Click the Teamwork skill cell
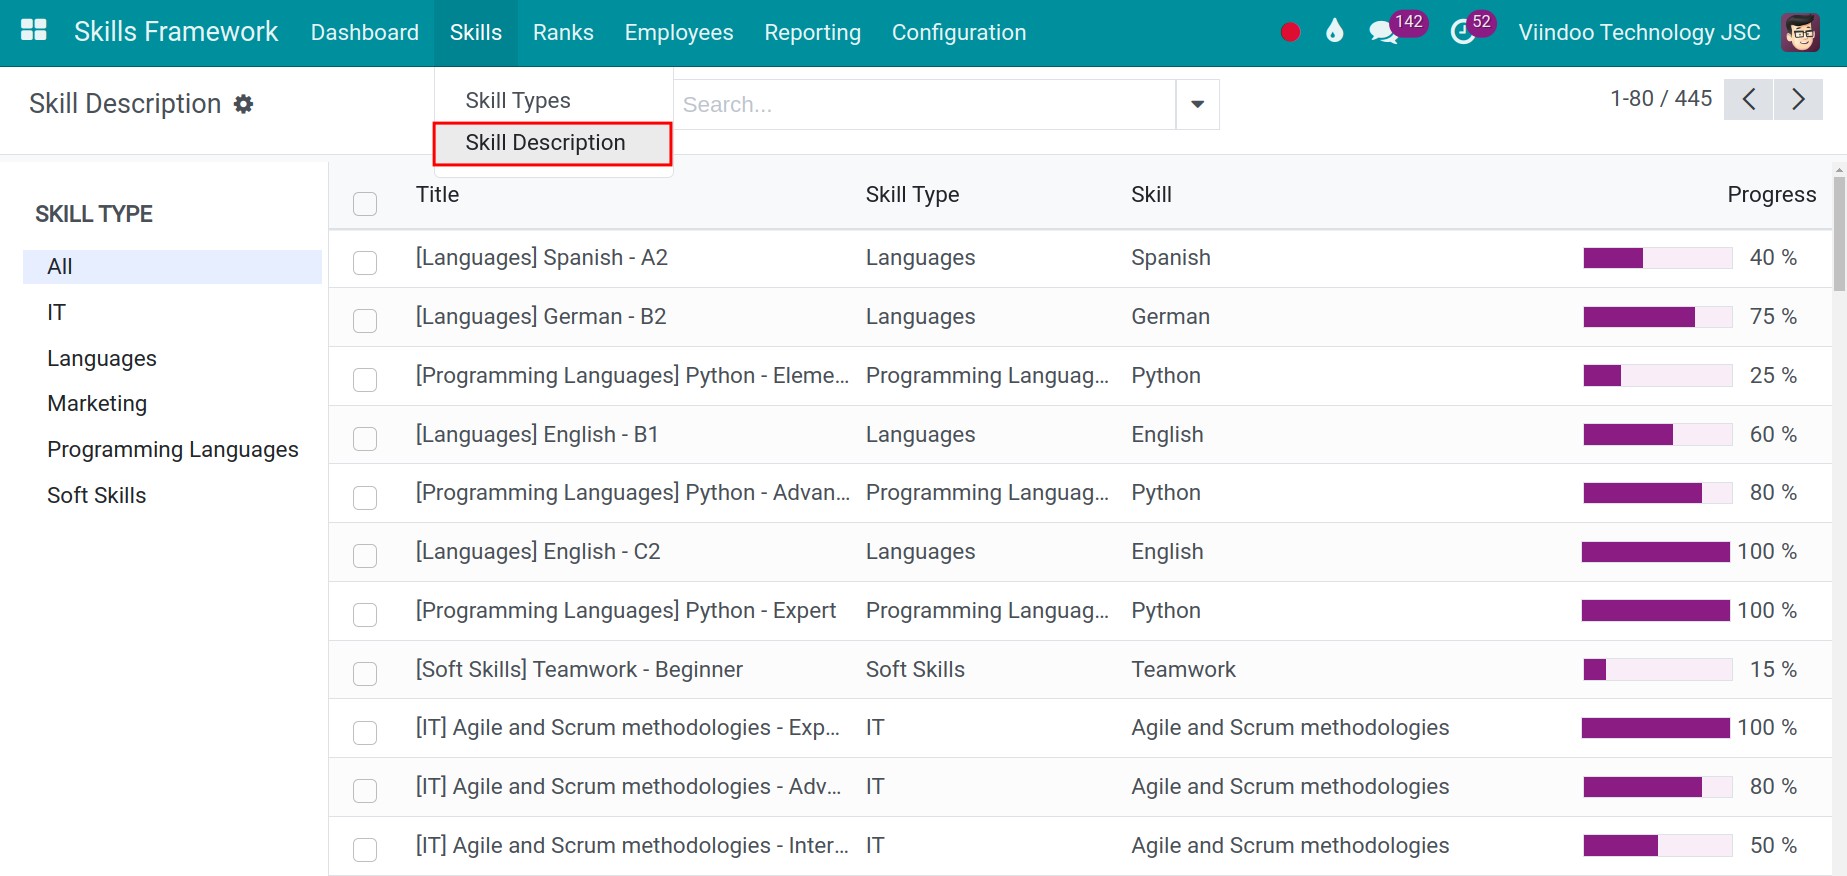The height and width of the screenshot is (876, 1847). (1183, 670)
